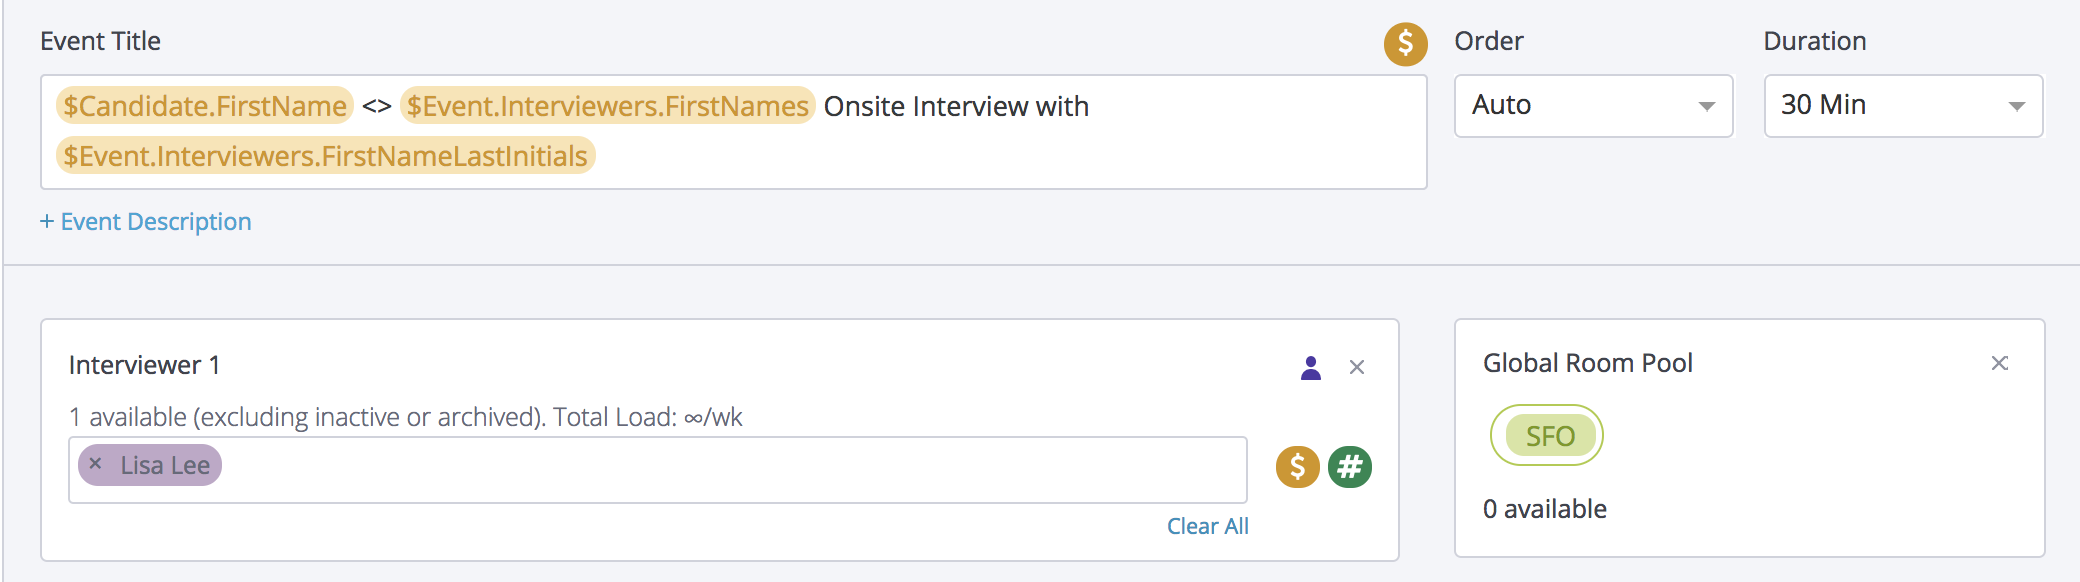Image resolution: width=2080 pixels, height=582 pixels.
Task: Click the Order dropdown arrow
Action: tap(1706, 107)
